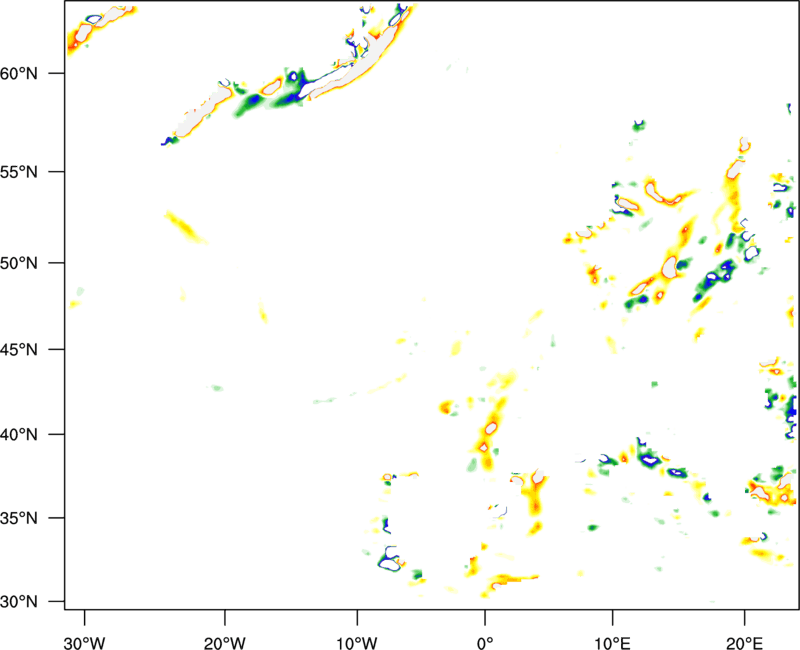Click the 45°N latitude label
The width and height of the screenshot is (800, 650).
click(19, 349)
